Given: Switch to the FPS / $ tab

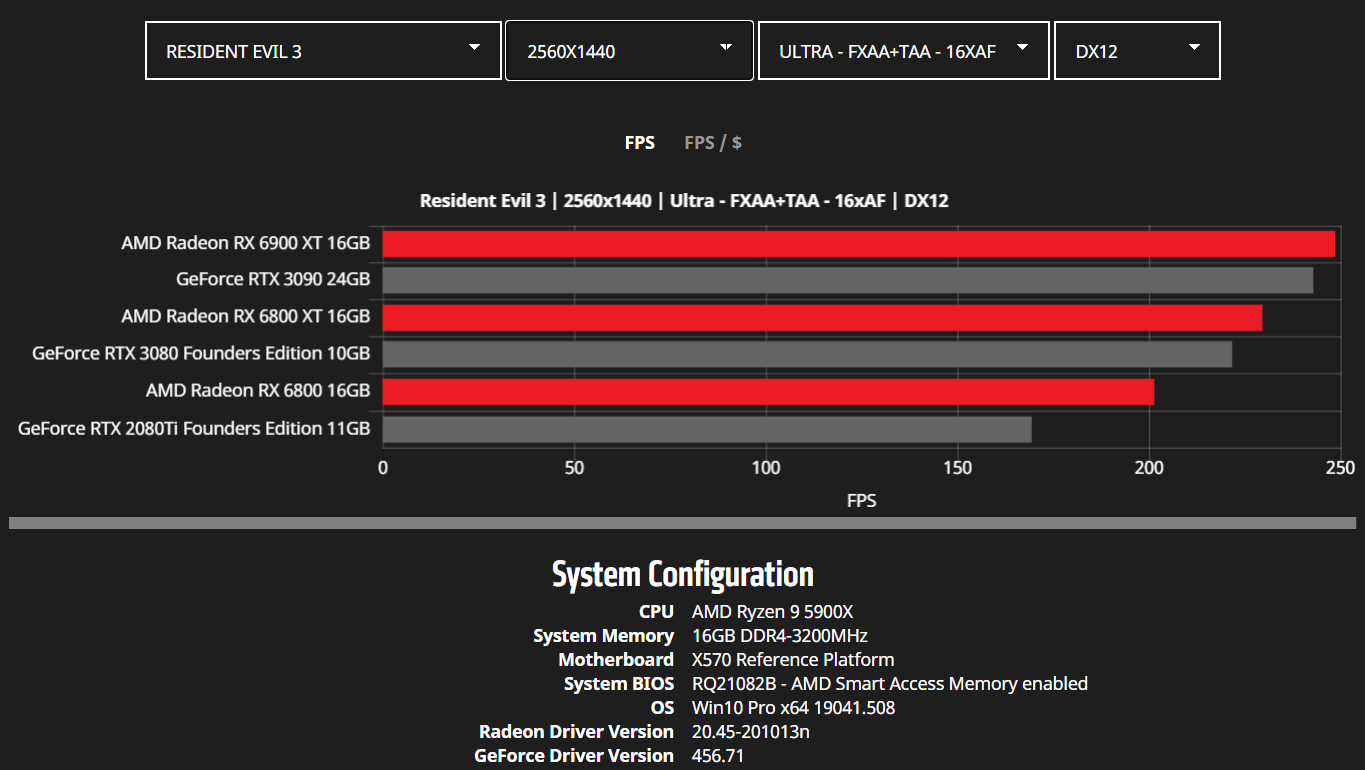Looking at the screenshot, I should tap(713, 143).
